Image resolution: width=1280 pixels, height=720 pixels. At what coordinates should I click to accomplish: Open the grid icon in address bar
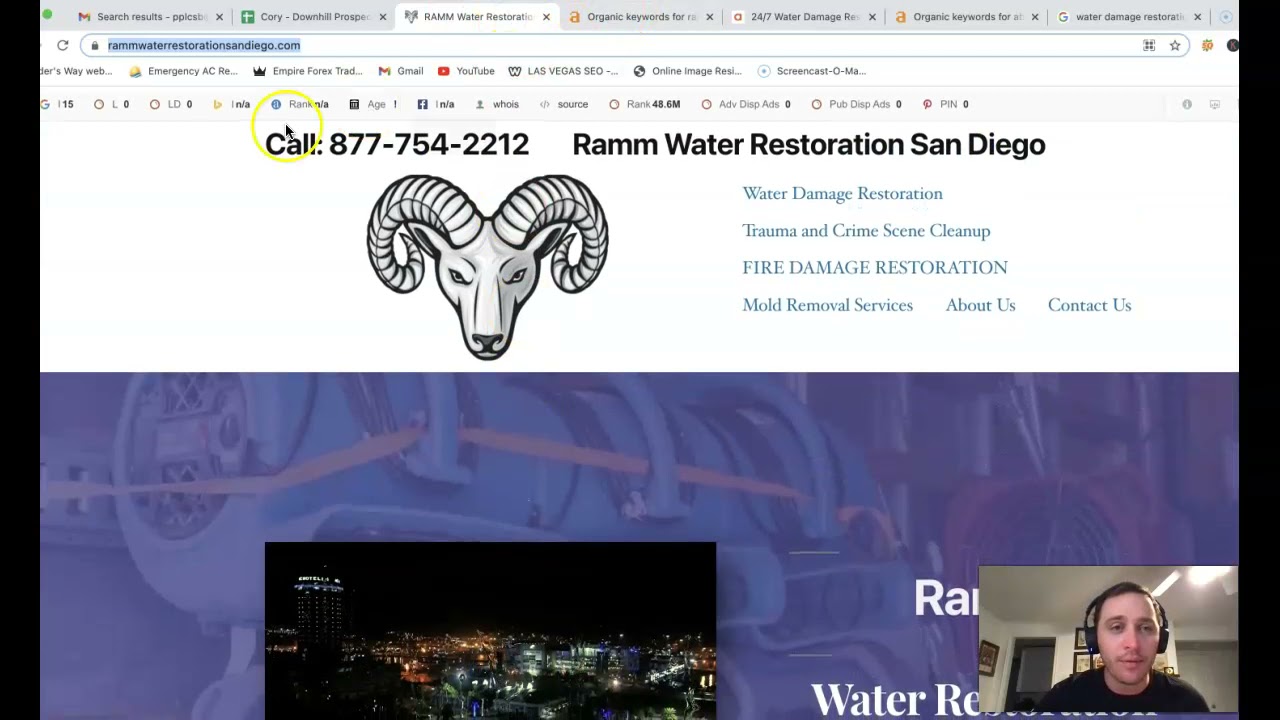pyautogui.click(x=1149, y=45)
